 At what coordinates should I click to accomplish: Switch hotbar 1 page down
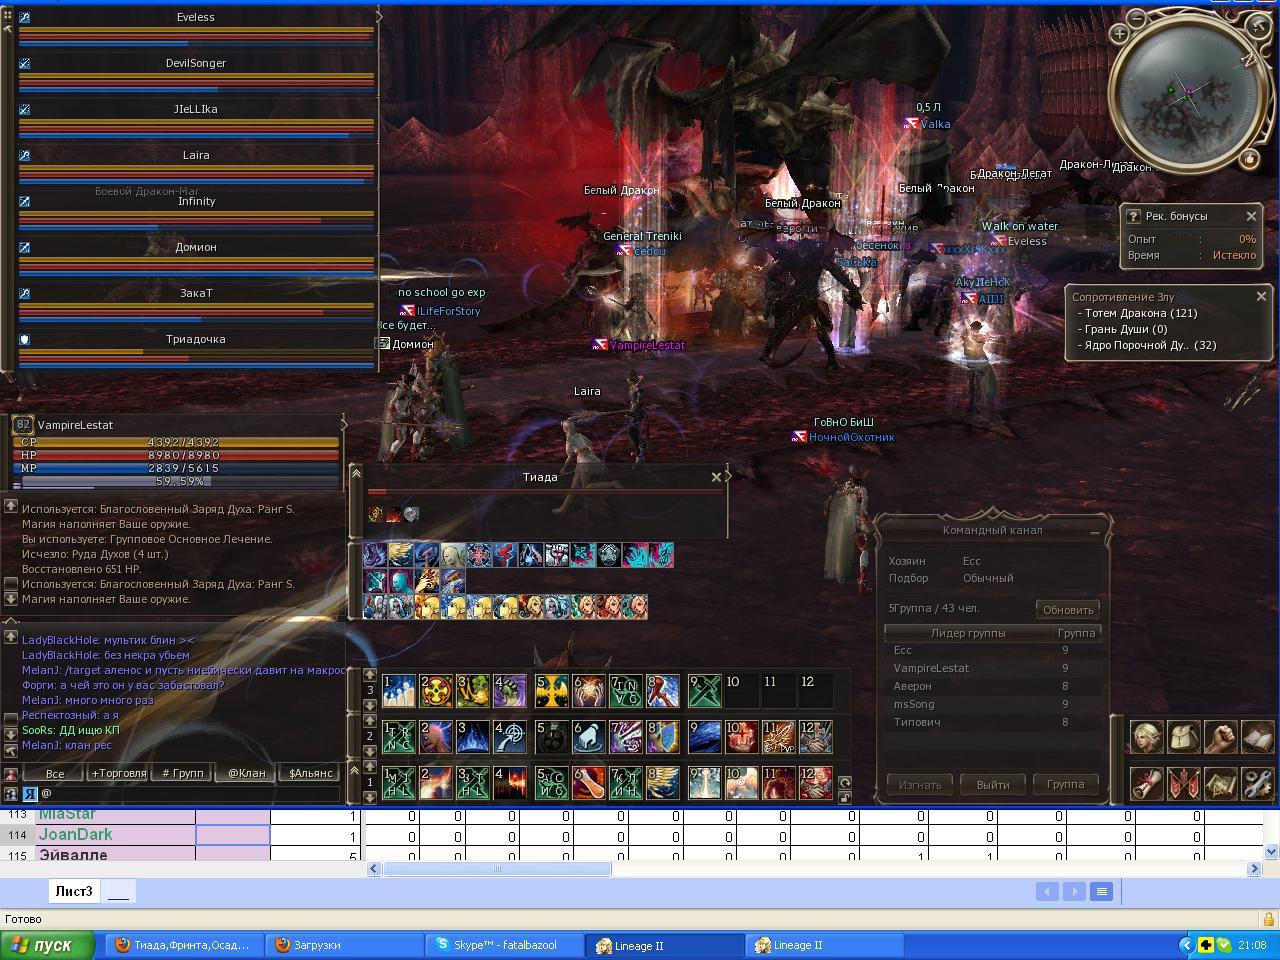point(369,797)
